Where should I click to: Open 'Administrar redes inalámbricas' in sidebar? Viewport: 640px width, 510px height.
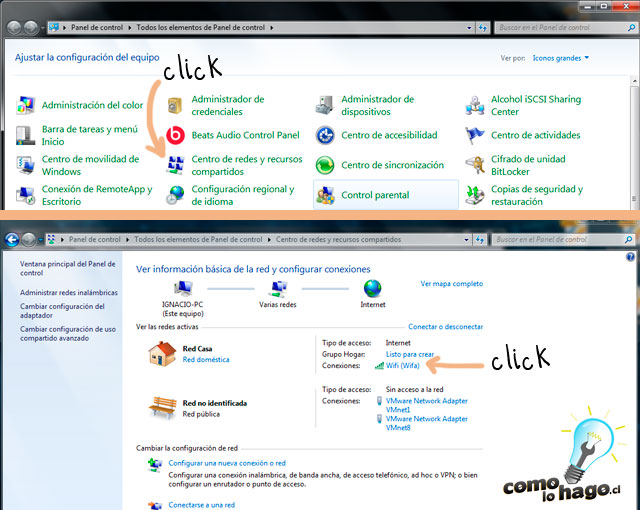click(68, 292)
